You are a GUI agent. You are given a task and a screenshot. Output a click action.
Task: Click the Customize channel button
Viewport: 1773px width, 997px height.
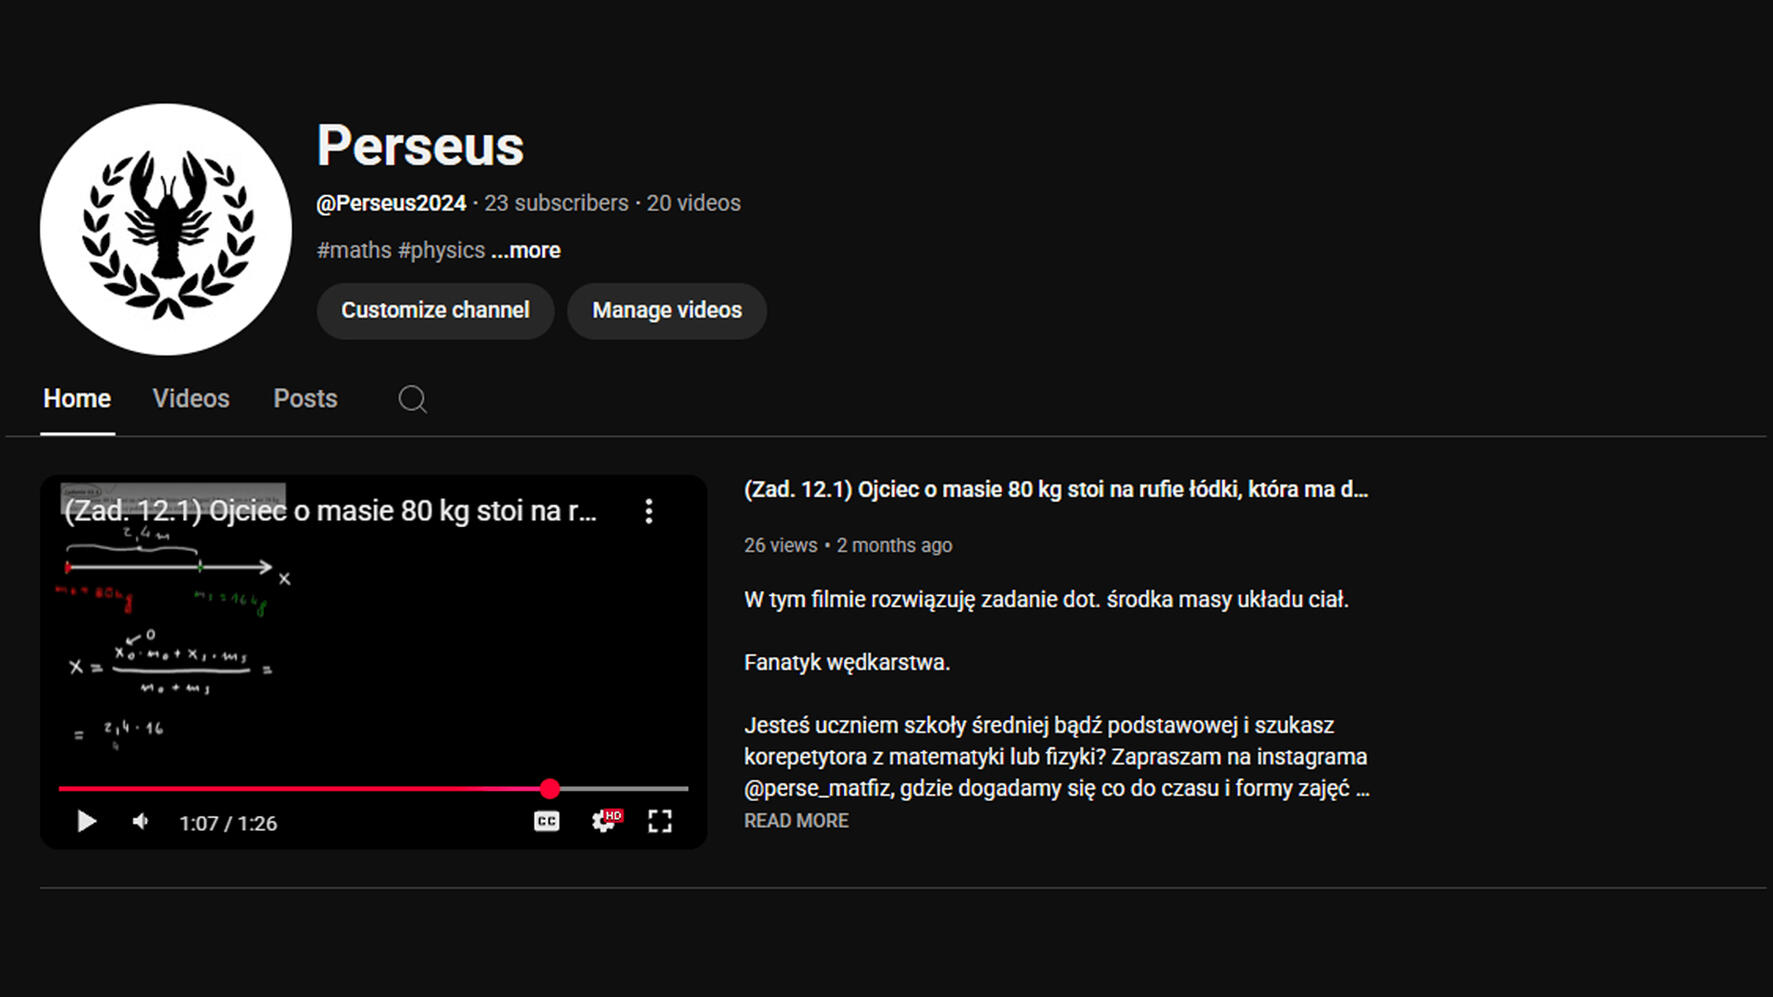(x=435, y=311)
